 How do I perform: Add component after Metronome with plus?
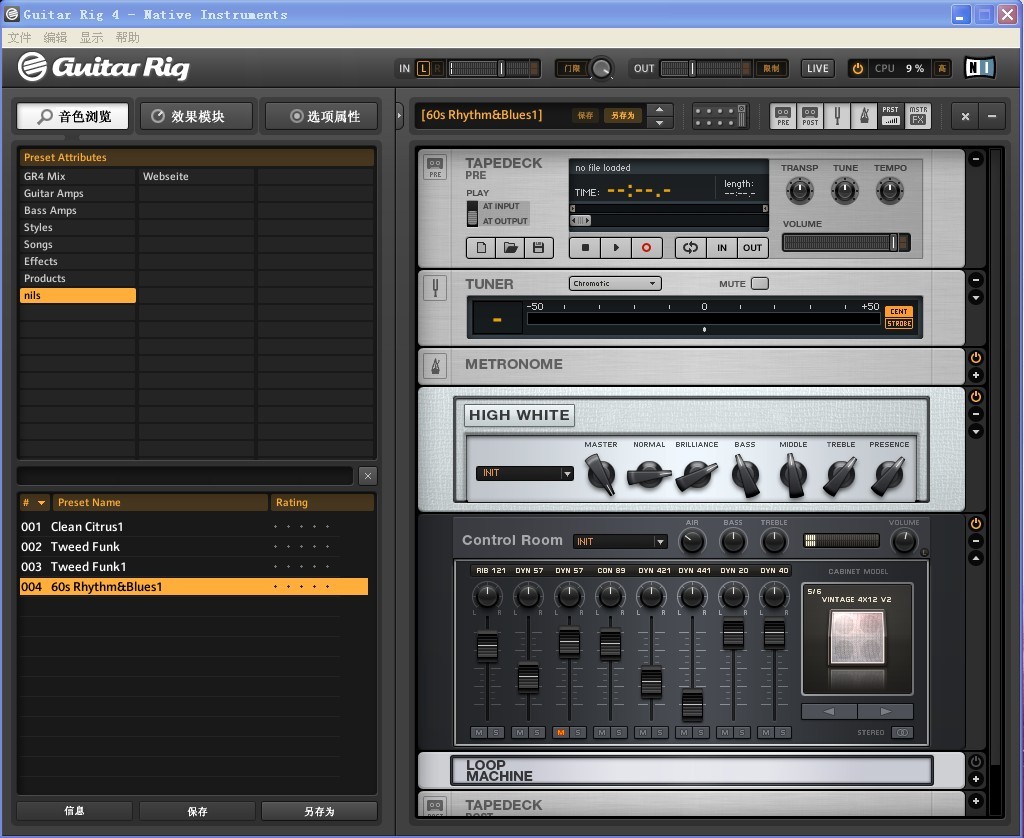(x=976, y=375)
